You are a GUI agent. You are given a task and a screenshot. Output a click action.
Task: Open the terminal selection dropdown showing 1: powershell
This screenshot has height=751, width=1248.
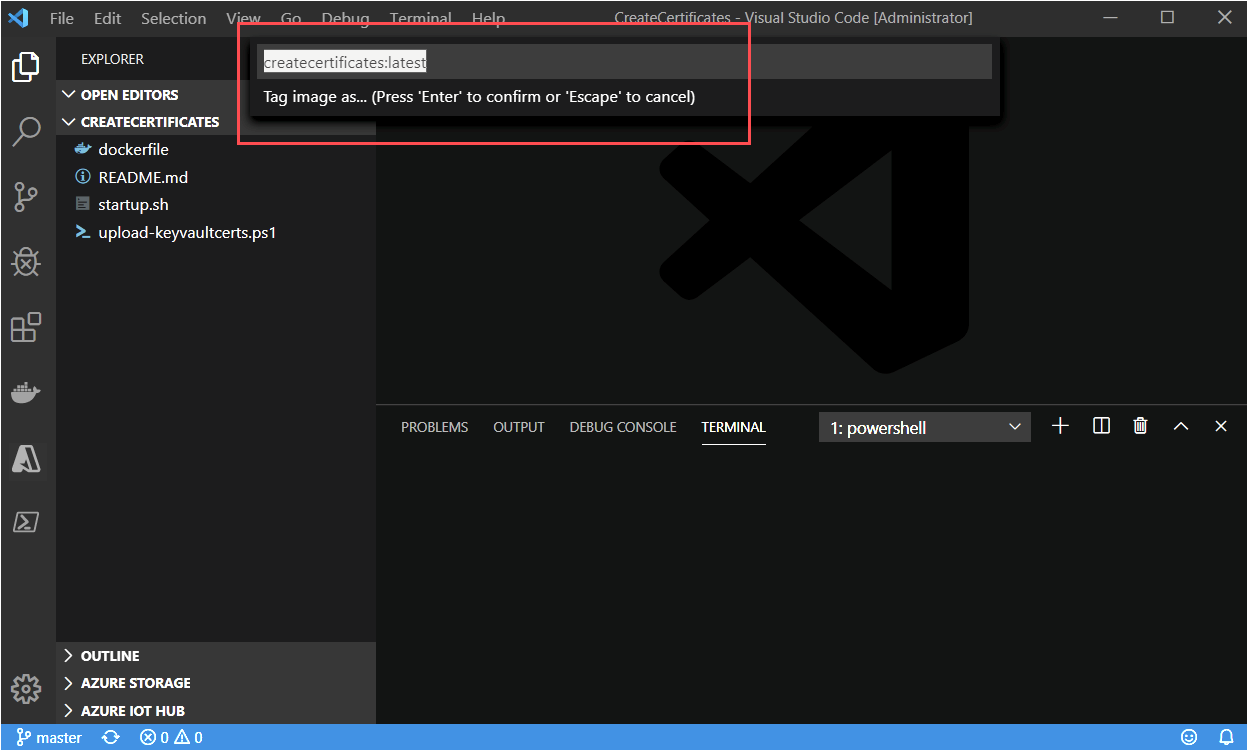(x=924, y=427)
